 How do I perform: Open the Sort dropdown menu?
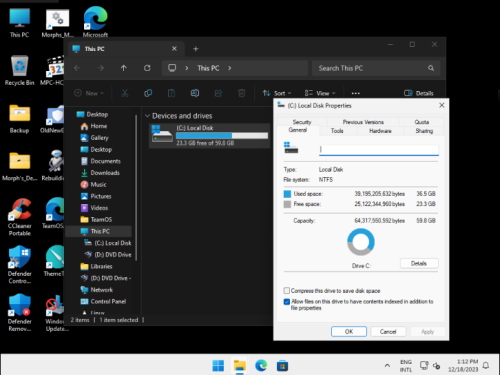[x=277, y=93]
